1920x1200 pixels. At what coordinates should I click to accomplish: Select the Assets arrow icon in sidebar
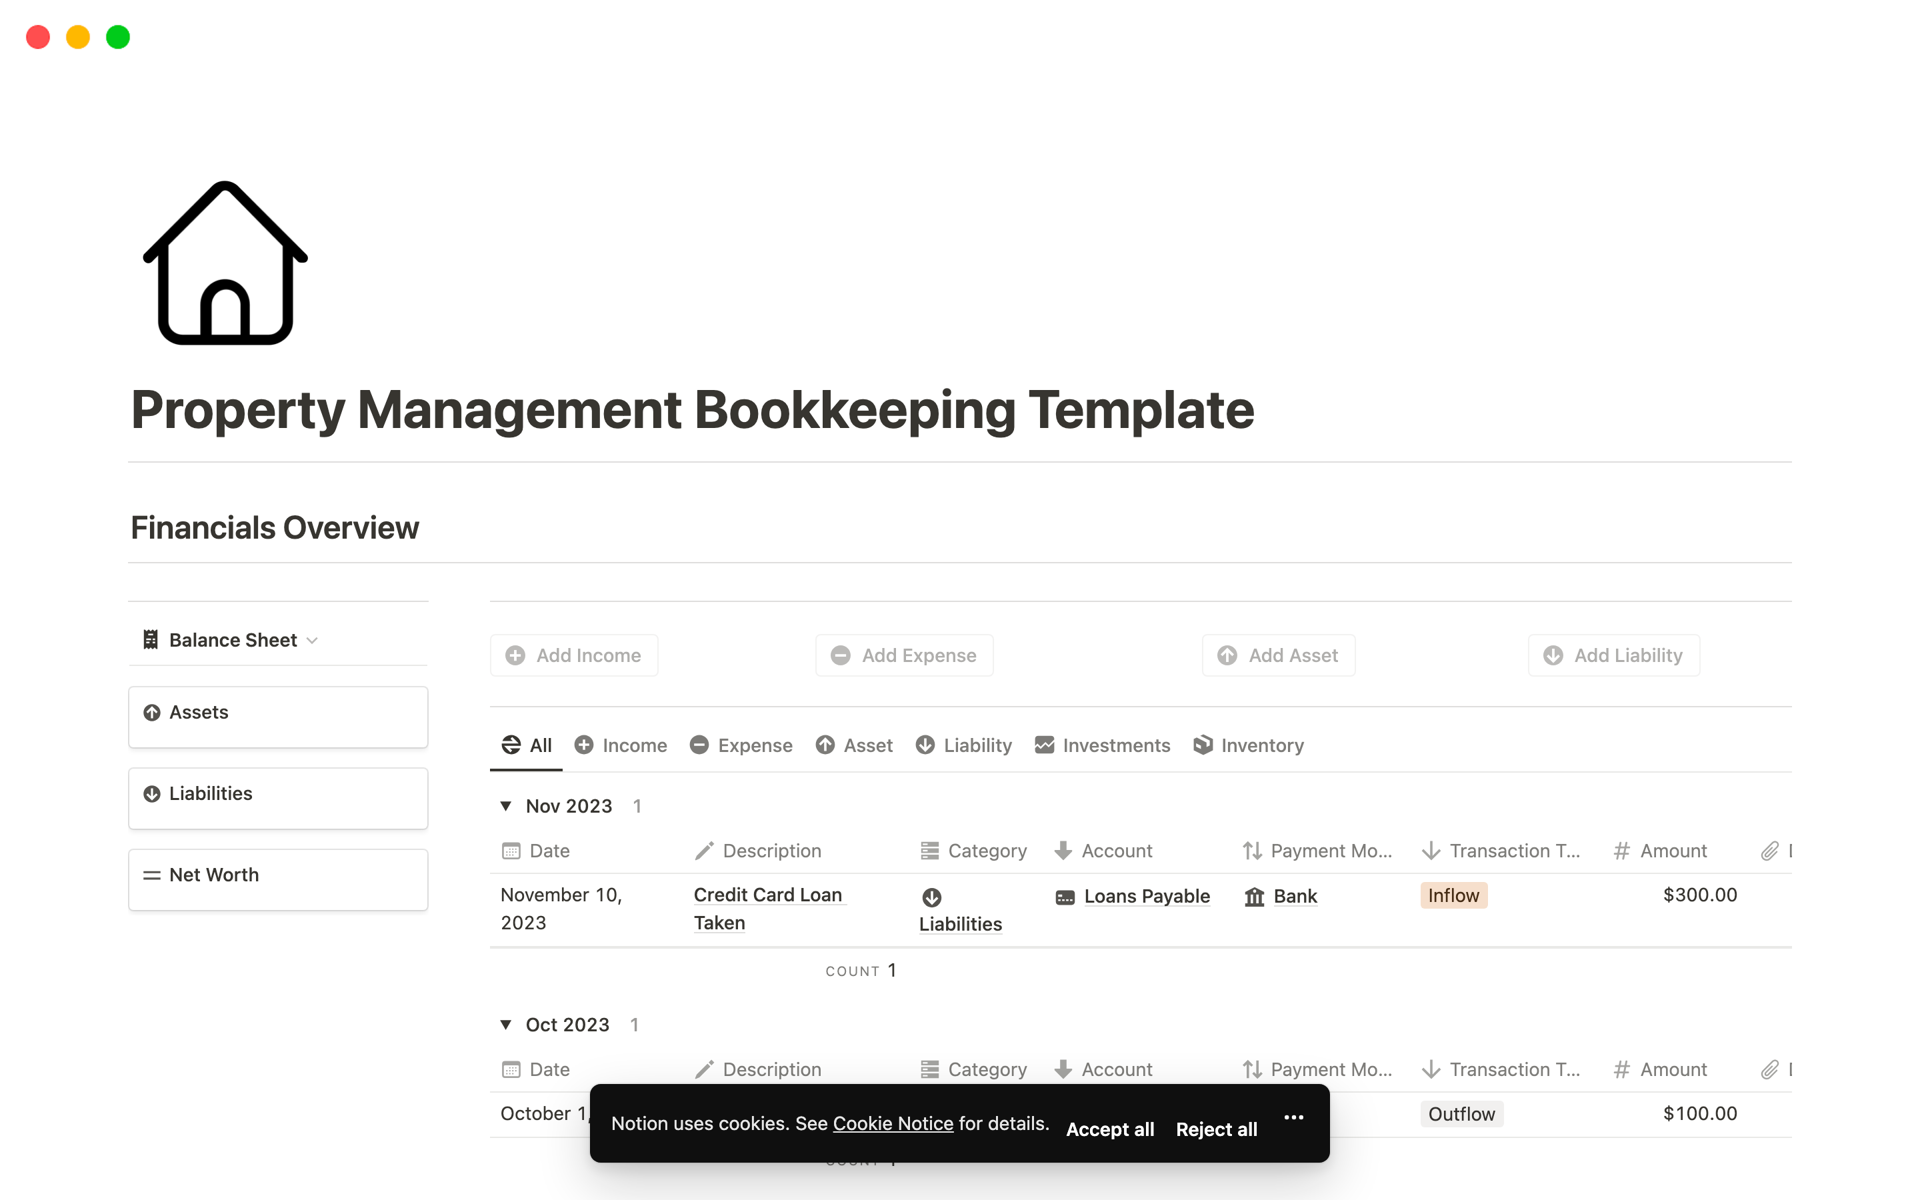[152, 712]
